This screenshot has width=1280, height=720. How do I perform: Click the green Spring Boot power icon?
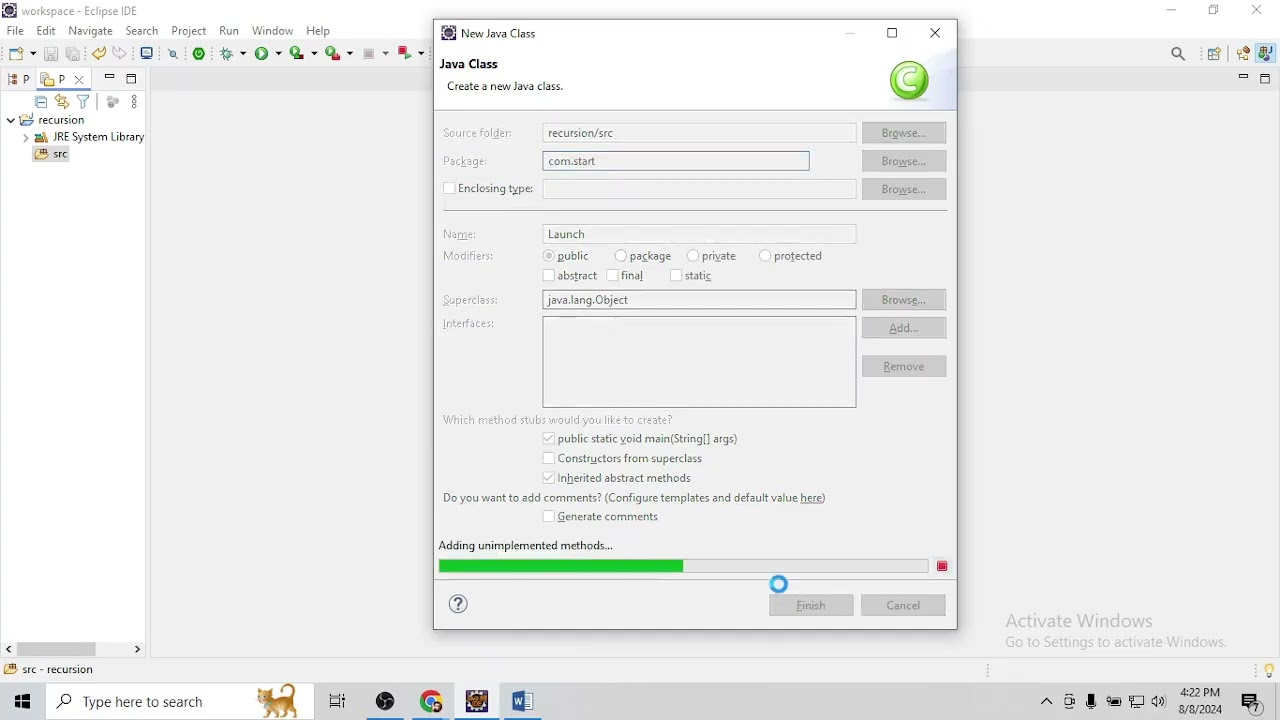(x=200, y=54)
